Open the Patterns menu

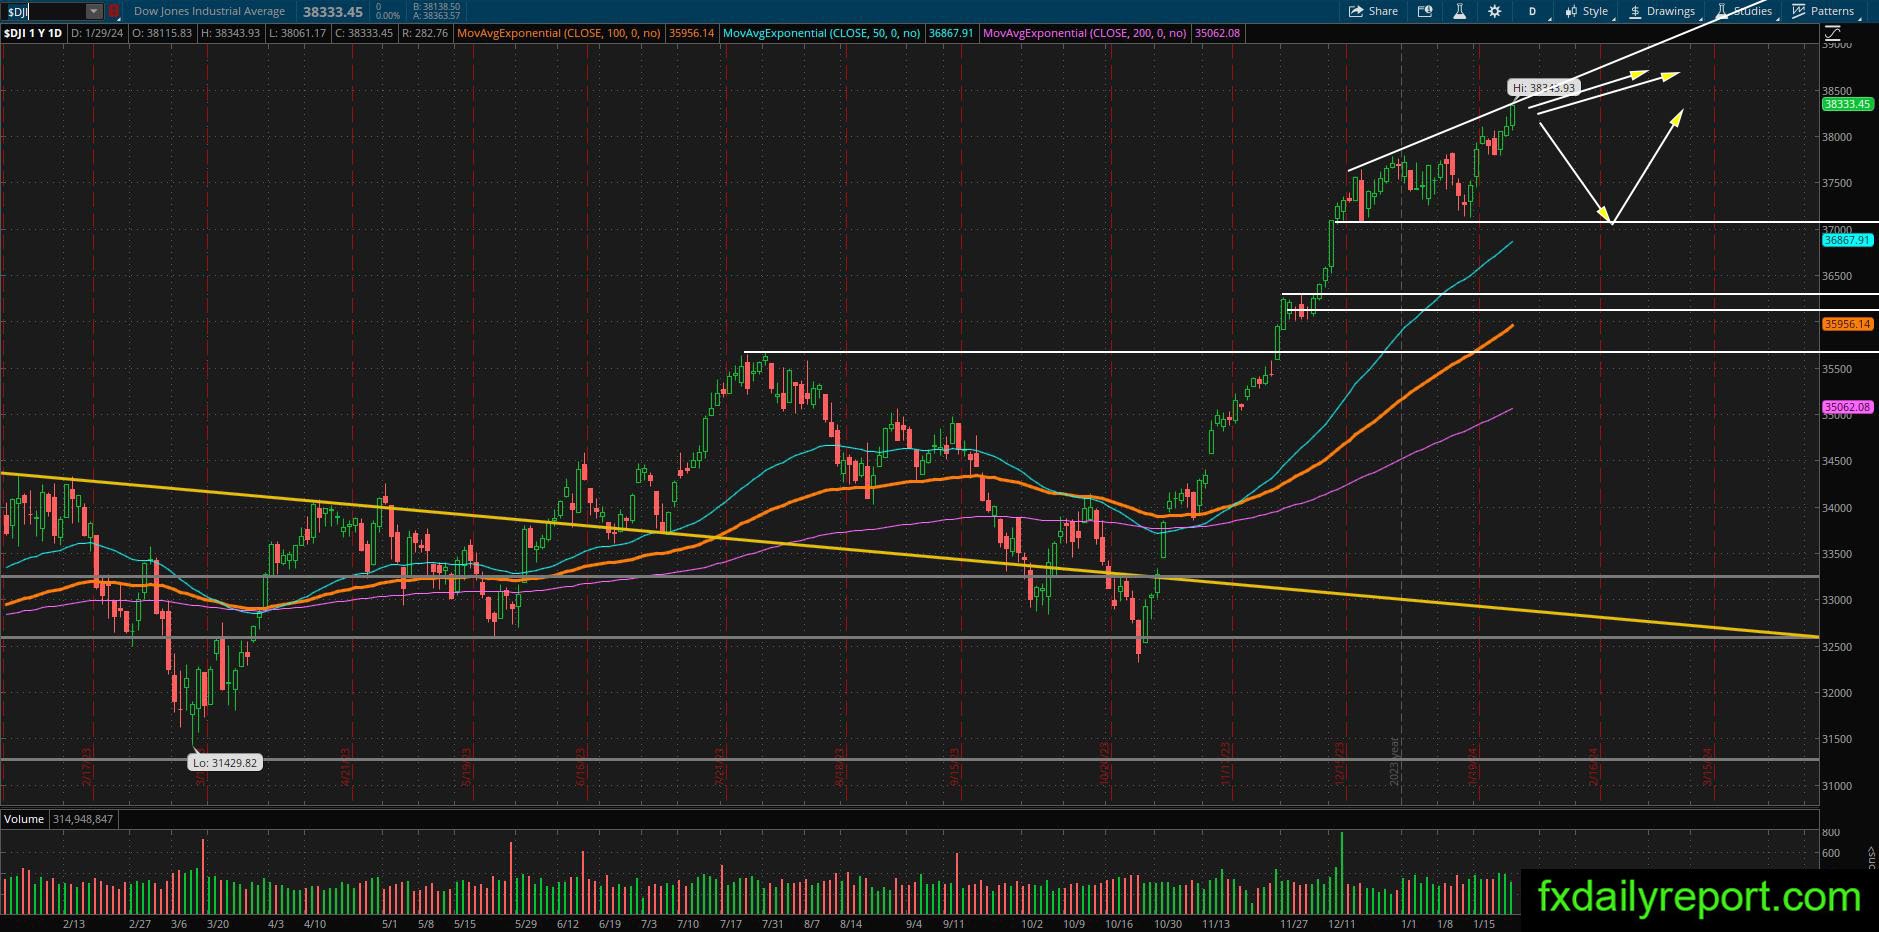[x=1823, y=11]
